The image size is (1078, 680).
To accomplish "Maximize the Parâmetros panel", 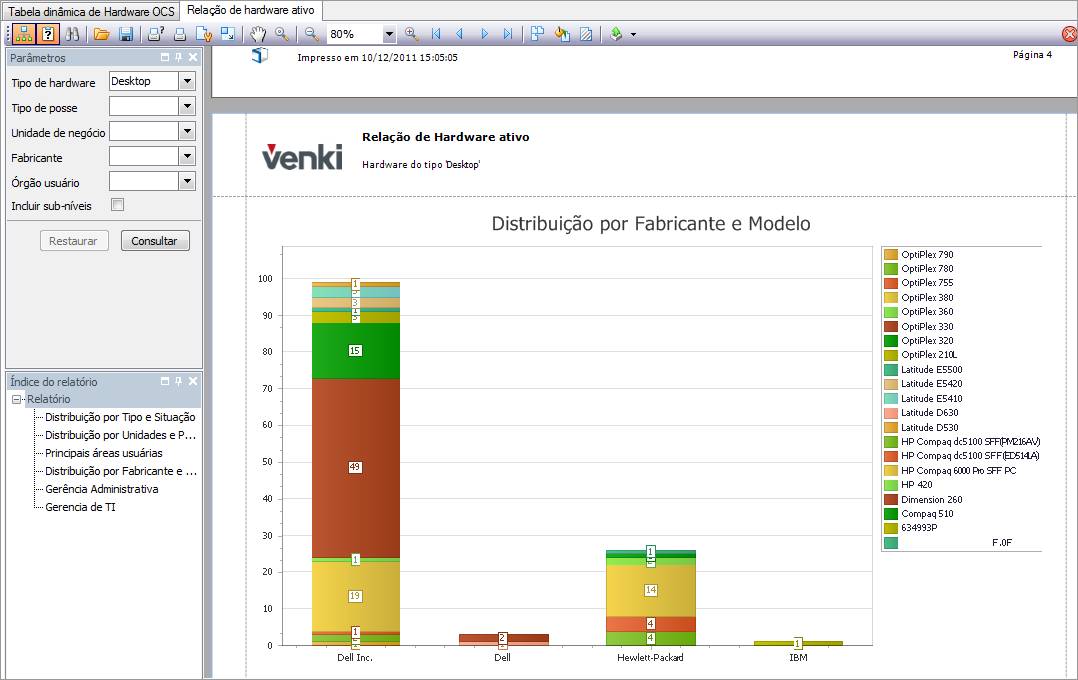I will tap(165, 58).
